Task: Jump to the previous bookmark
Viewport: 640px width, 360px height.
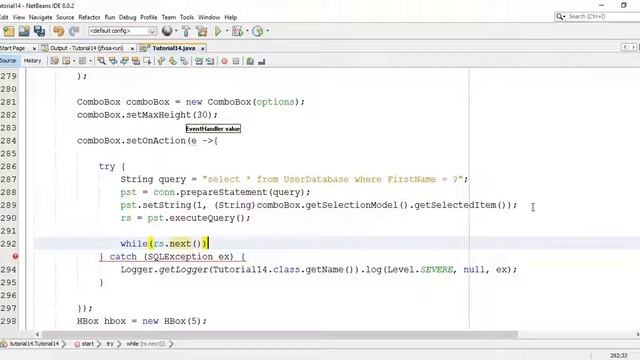Action: pos(161,61)
